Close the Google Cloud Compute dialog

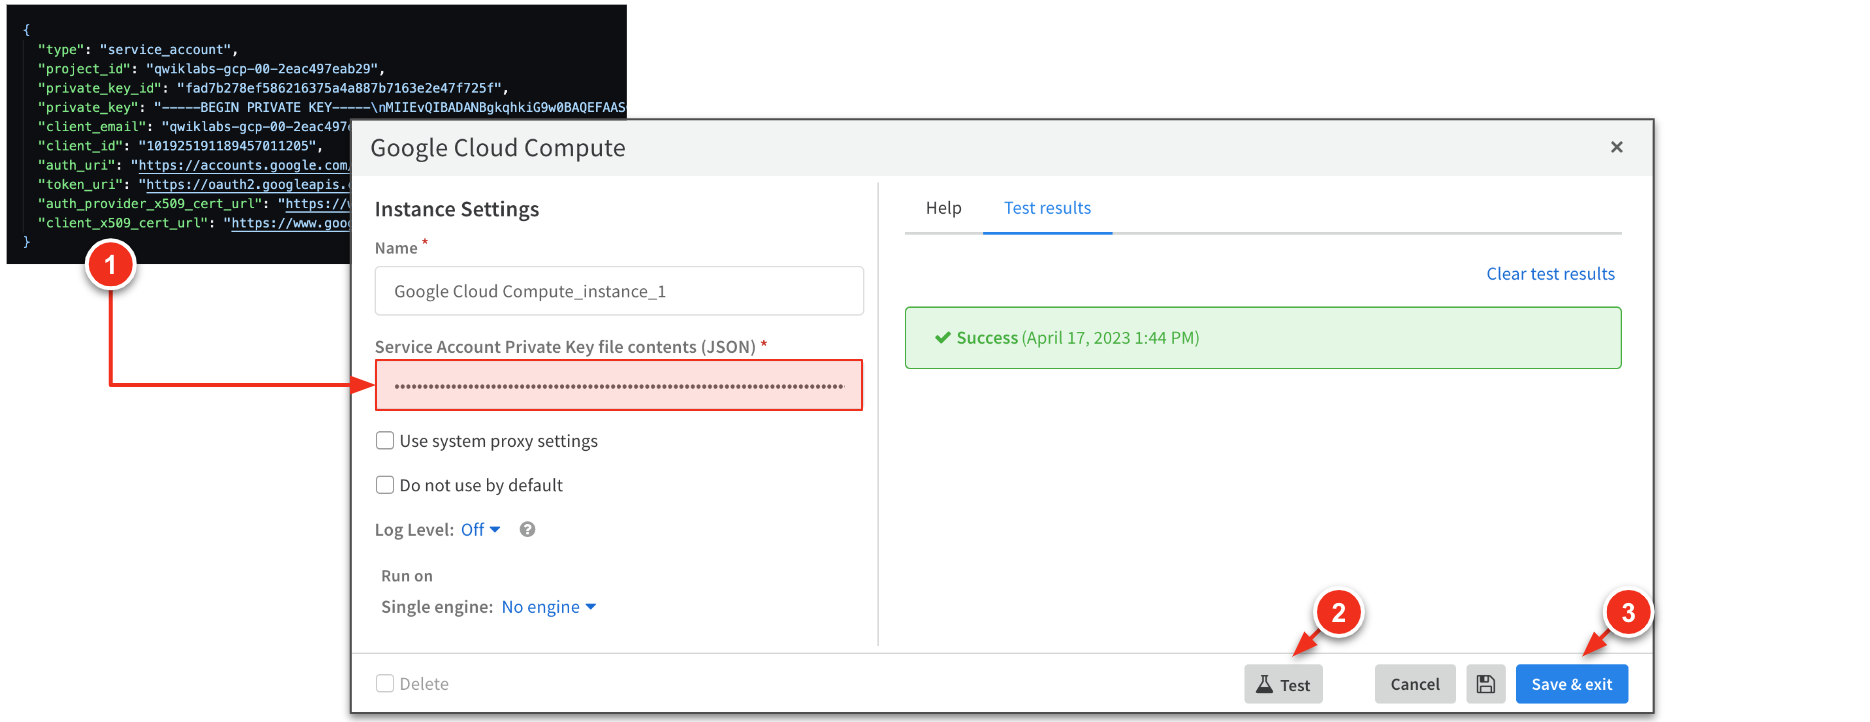tap(1616, 147)
